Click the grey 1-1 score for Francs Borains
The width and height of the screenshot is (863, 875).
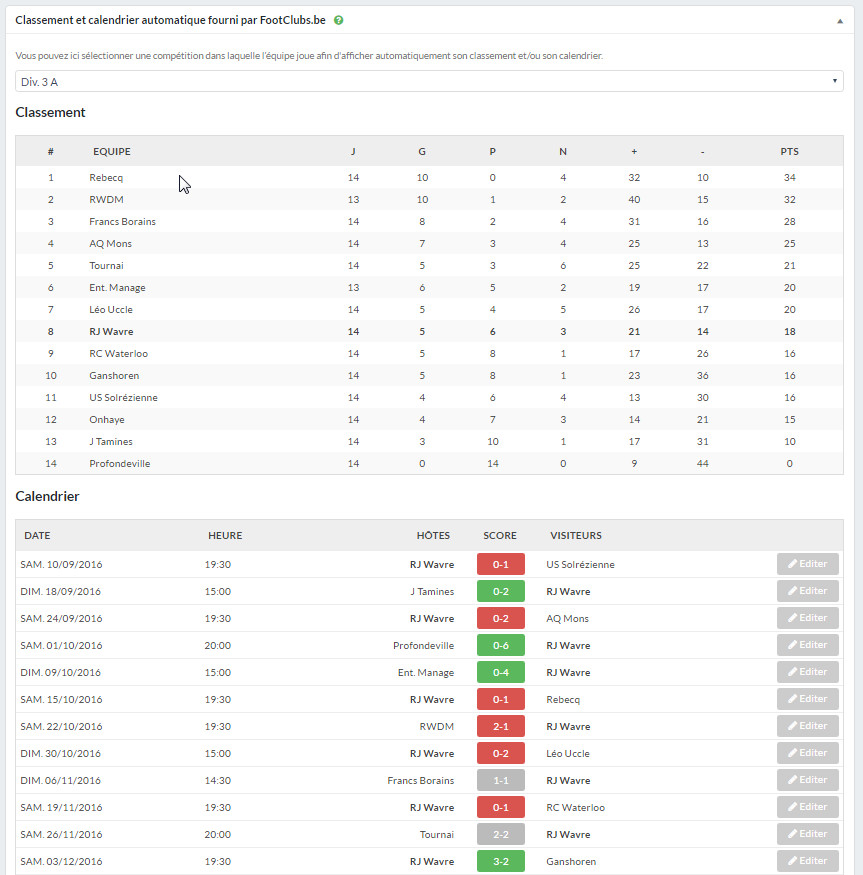tap(501, 780)
